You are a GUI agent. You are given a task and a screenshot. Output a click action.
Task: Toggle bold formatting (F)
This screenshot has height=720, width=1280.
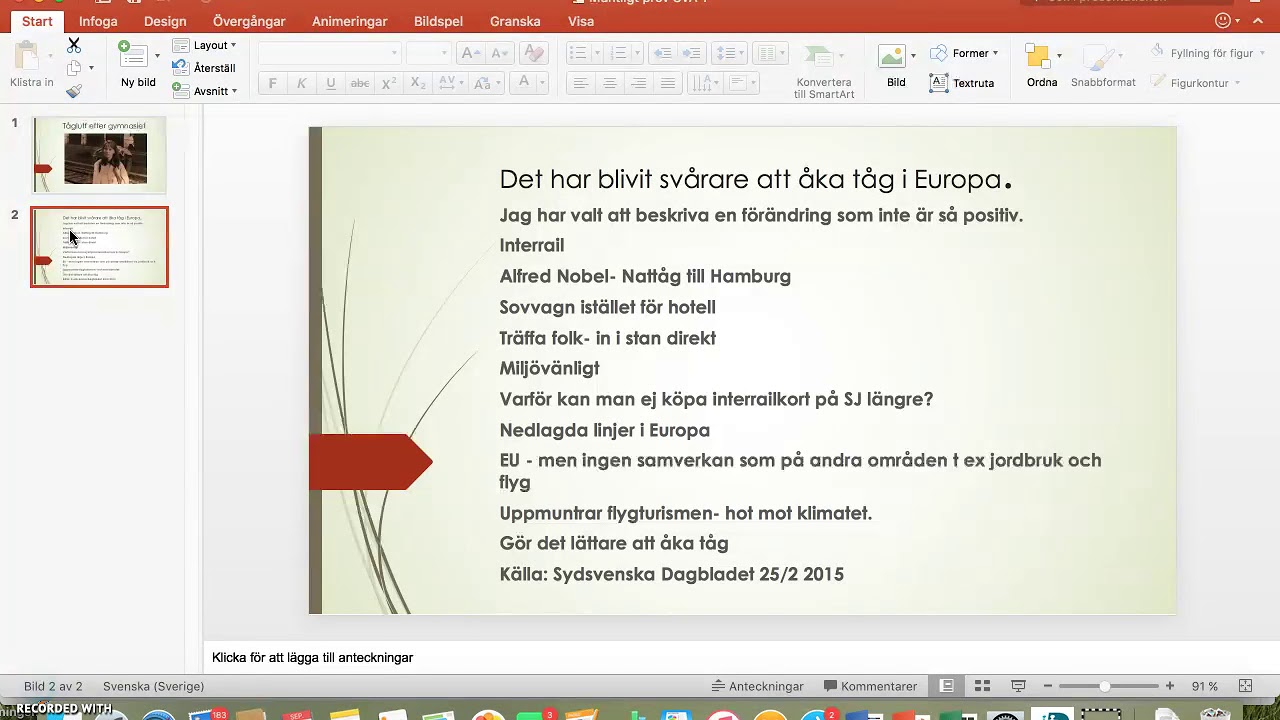click(x=272, y=83)
